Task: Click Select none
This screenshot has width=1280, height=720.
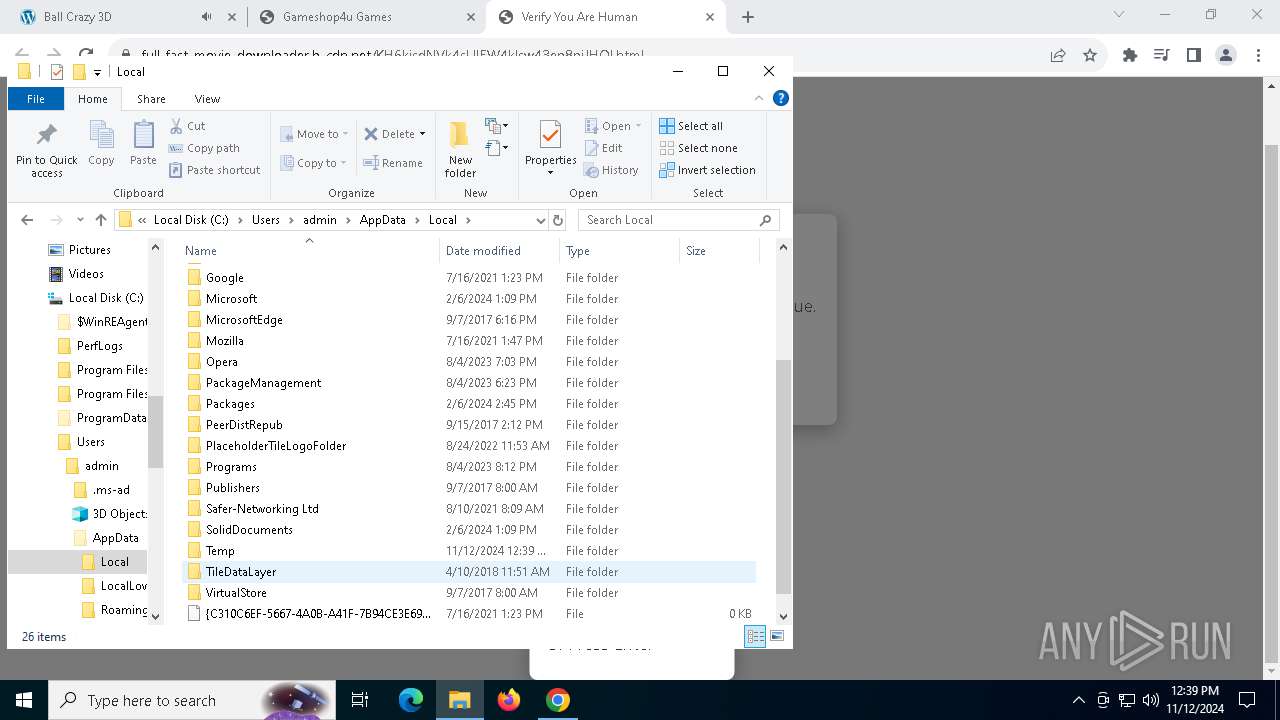Action: 698,148
